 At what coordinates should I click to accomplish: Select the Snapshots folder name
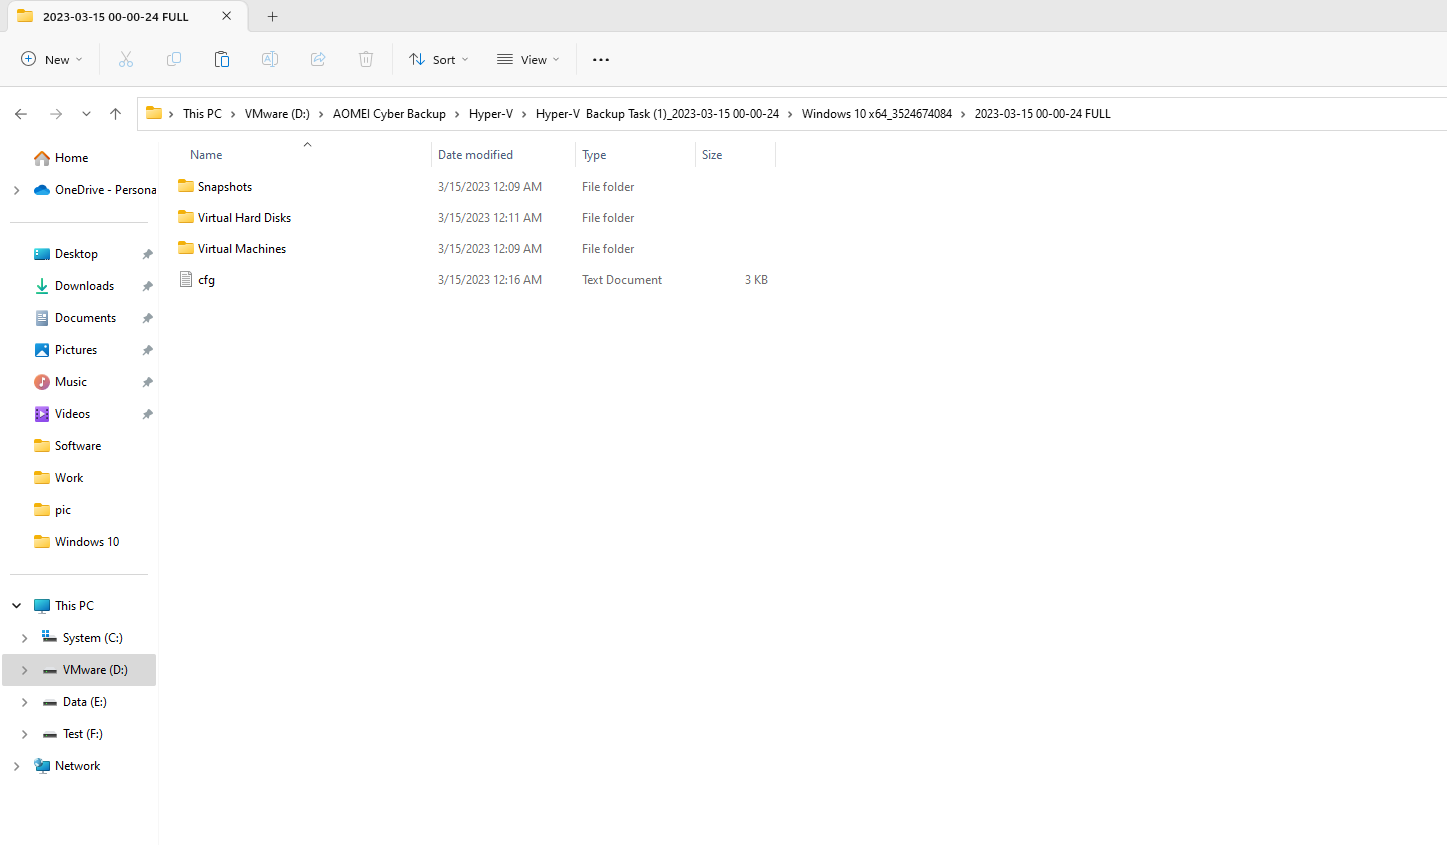(x=225, y=187)
